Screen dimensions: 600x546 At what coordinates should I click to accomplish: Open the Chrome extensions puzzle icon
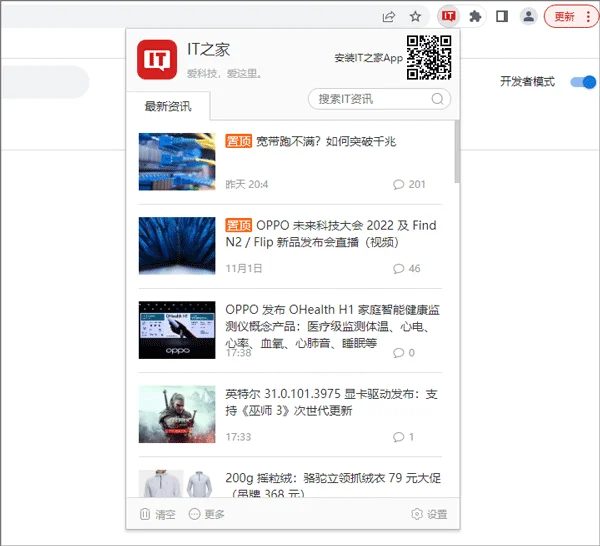pos(475,16)
